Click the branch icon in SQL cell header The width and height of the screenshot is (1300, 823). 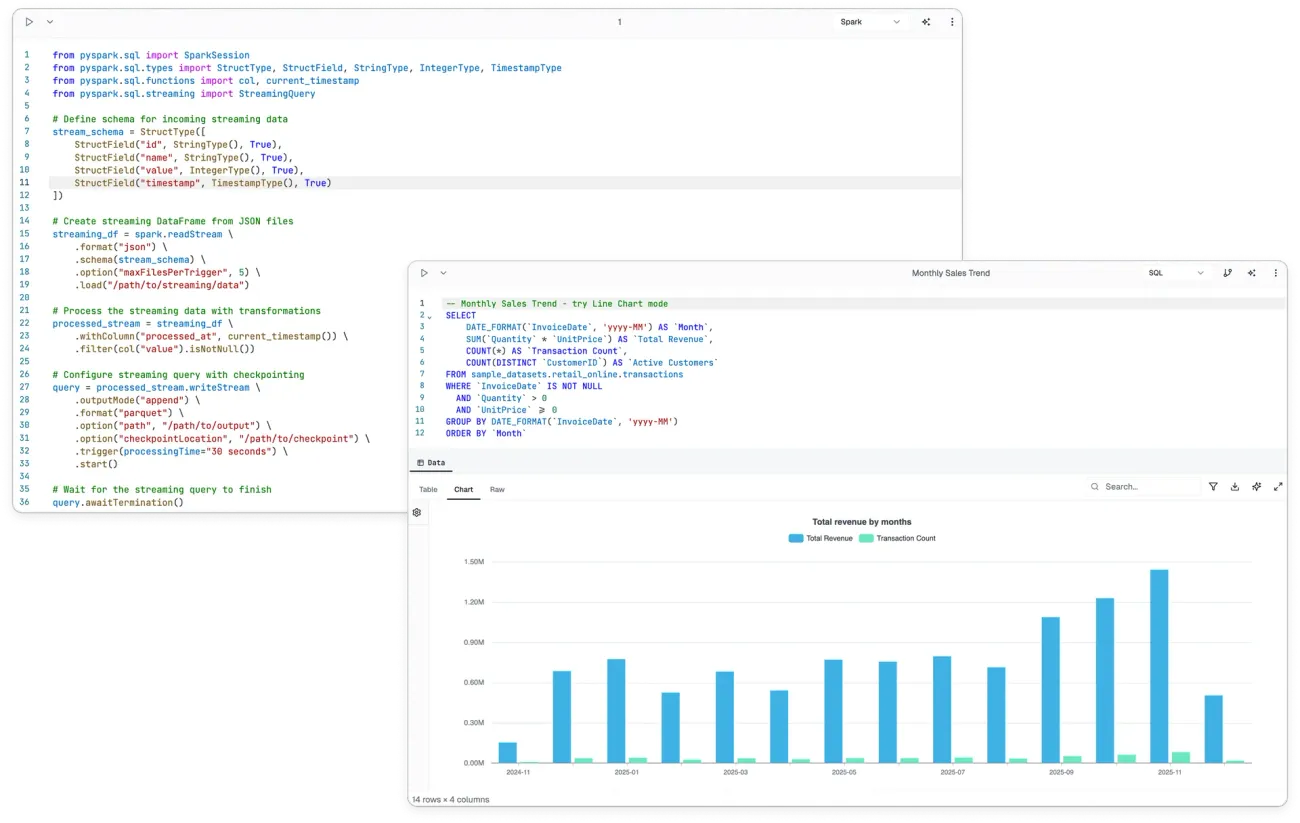pos(1228,273)
